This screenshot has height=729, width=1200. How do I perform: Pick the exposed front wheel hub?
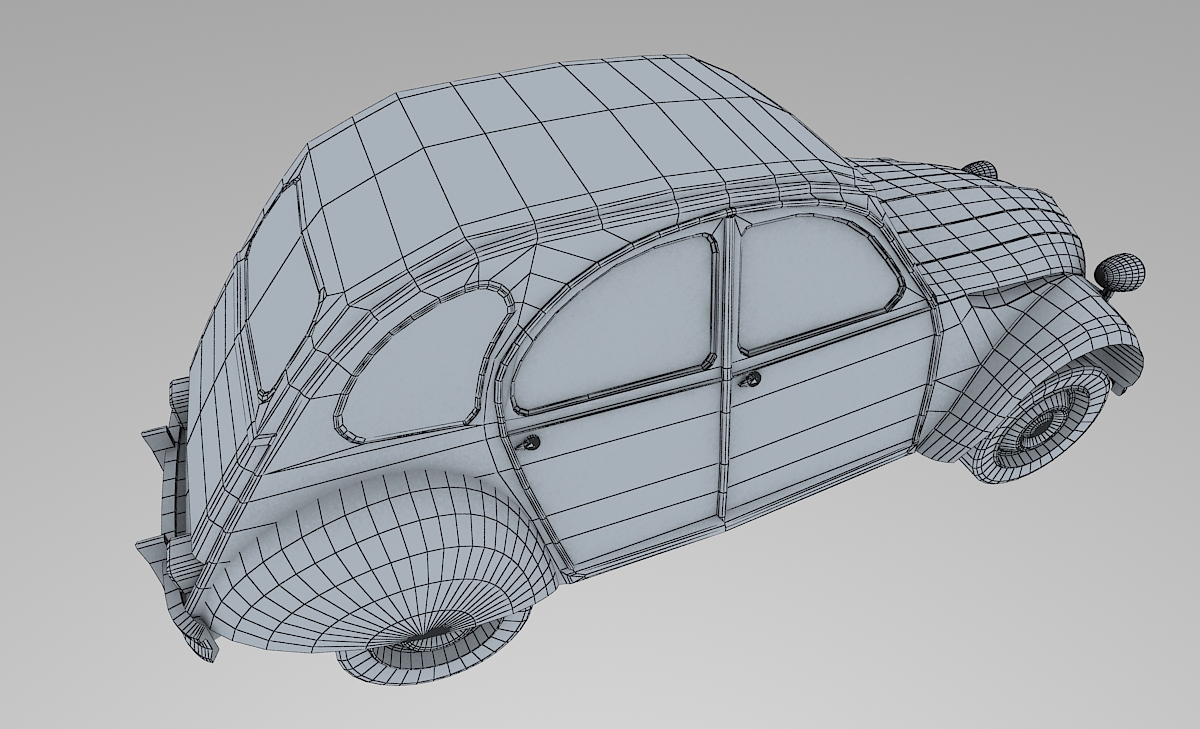tap(1040, 427)
